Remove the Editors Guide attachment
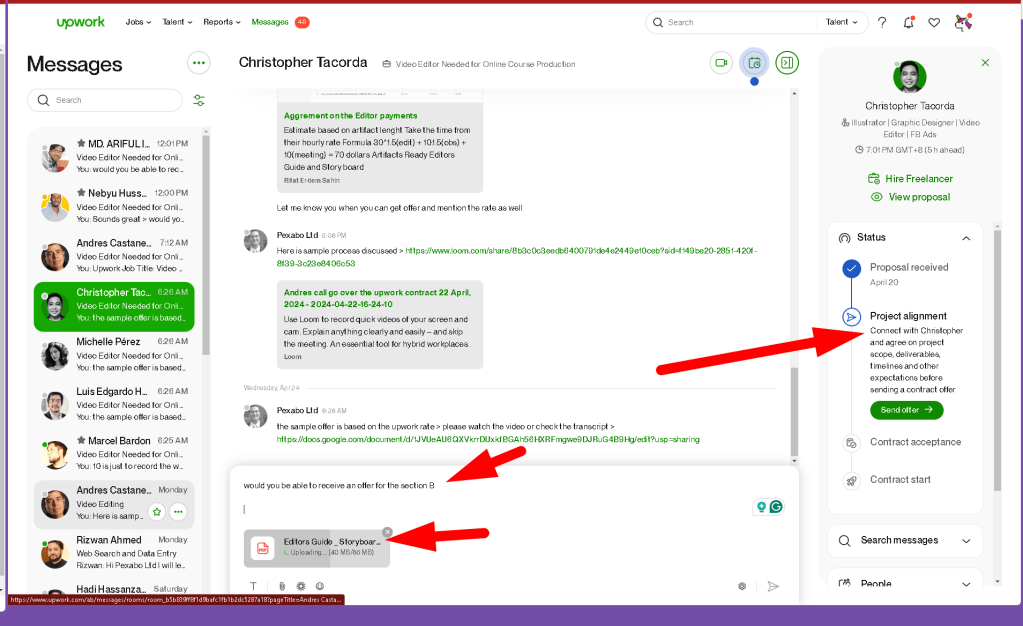Image resolution: width=1023 pixels, height=626 pixels. [388, 532]
